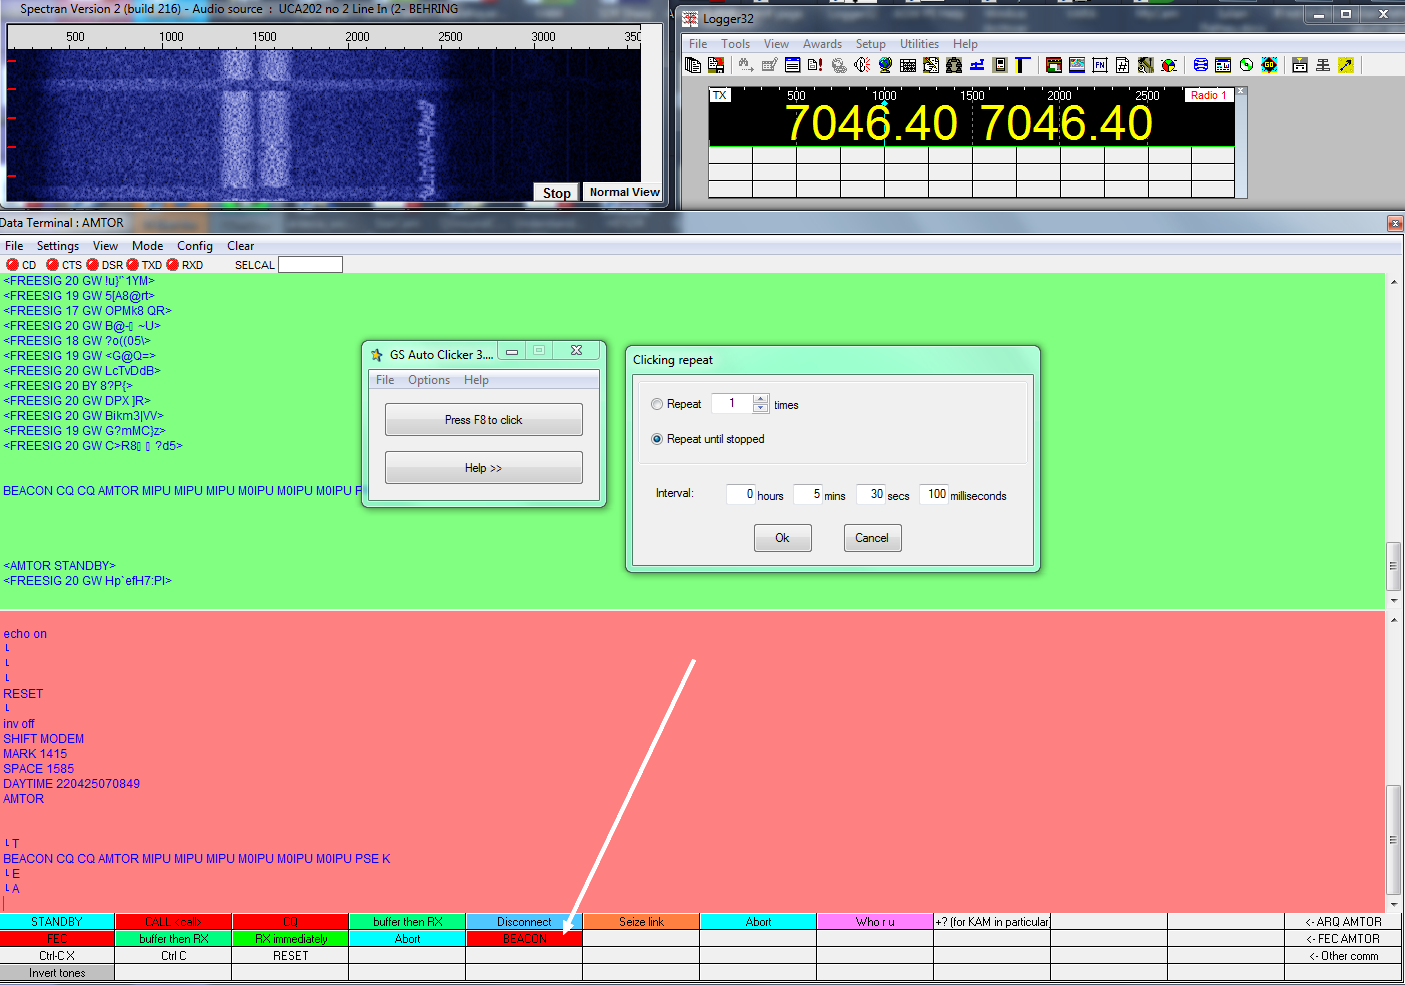Increase repeat count with the up arrow

click(x=761, y=399)
